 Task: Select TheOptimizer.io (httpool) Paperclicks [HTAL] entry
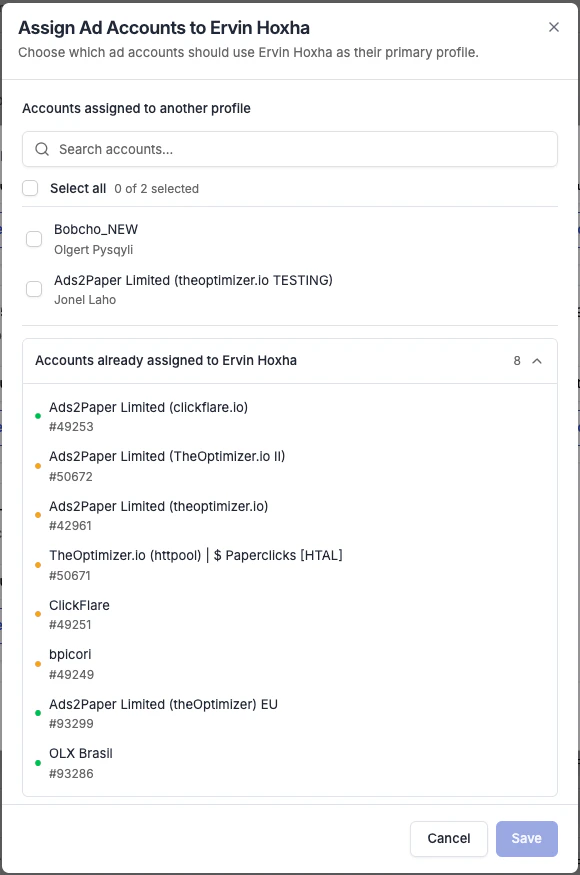[196, 555]
